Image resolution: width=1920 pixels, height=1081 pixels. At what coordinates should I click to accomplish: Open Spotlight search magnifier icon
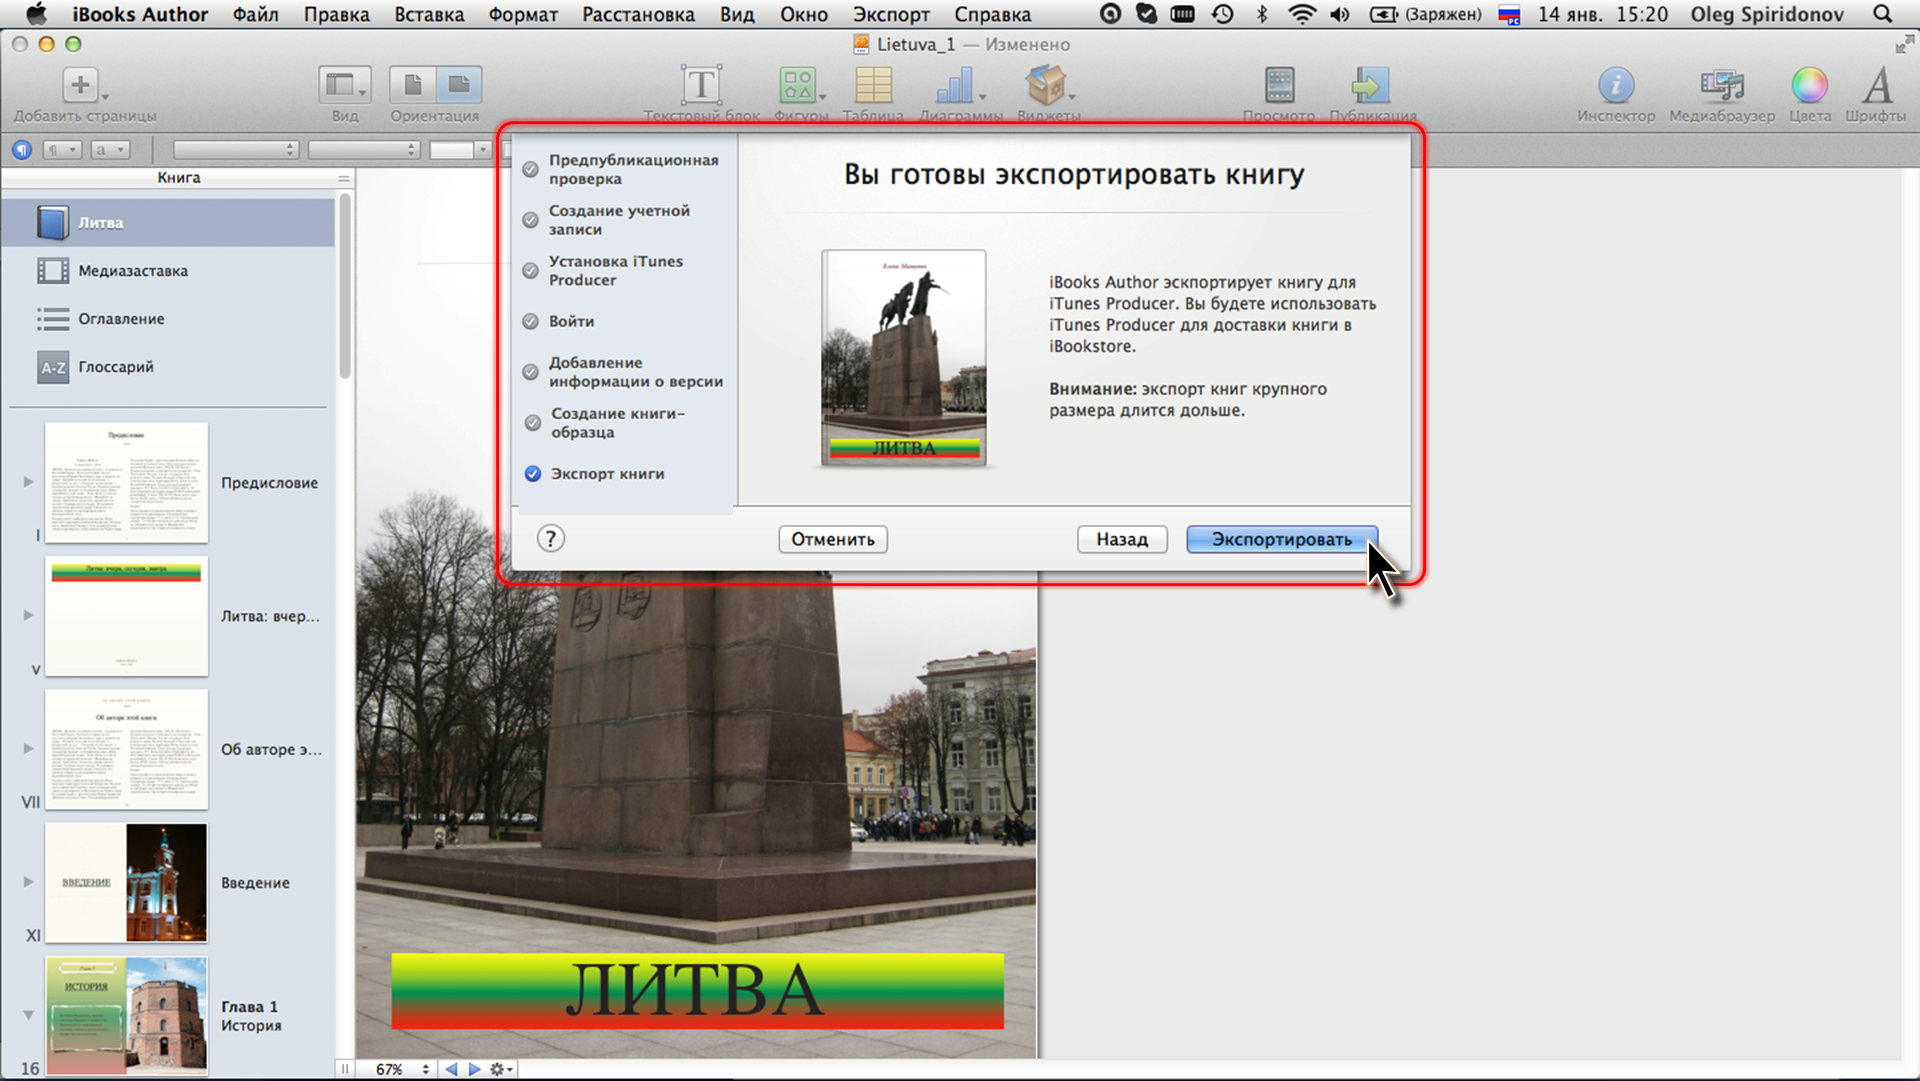1882,14
